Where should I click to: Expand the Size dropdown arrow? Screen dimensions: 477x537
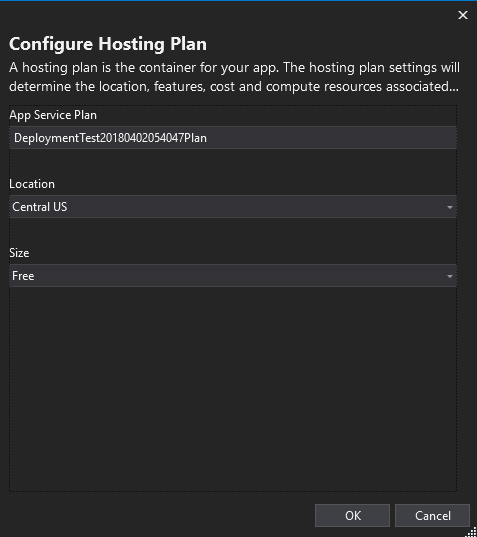(x=450, y=276)
